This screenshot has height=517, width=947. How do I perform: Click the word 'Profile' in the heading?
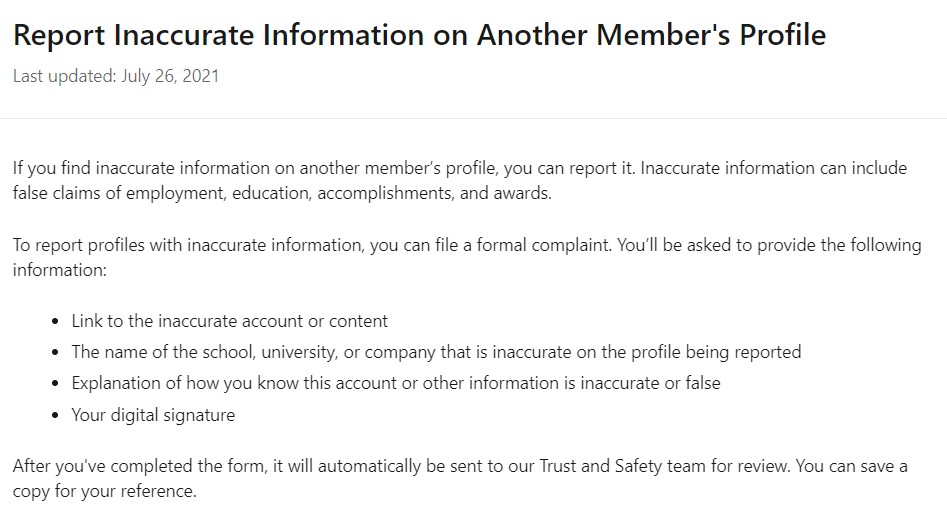[783, 35]
